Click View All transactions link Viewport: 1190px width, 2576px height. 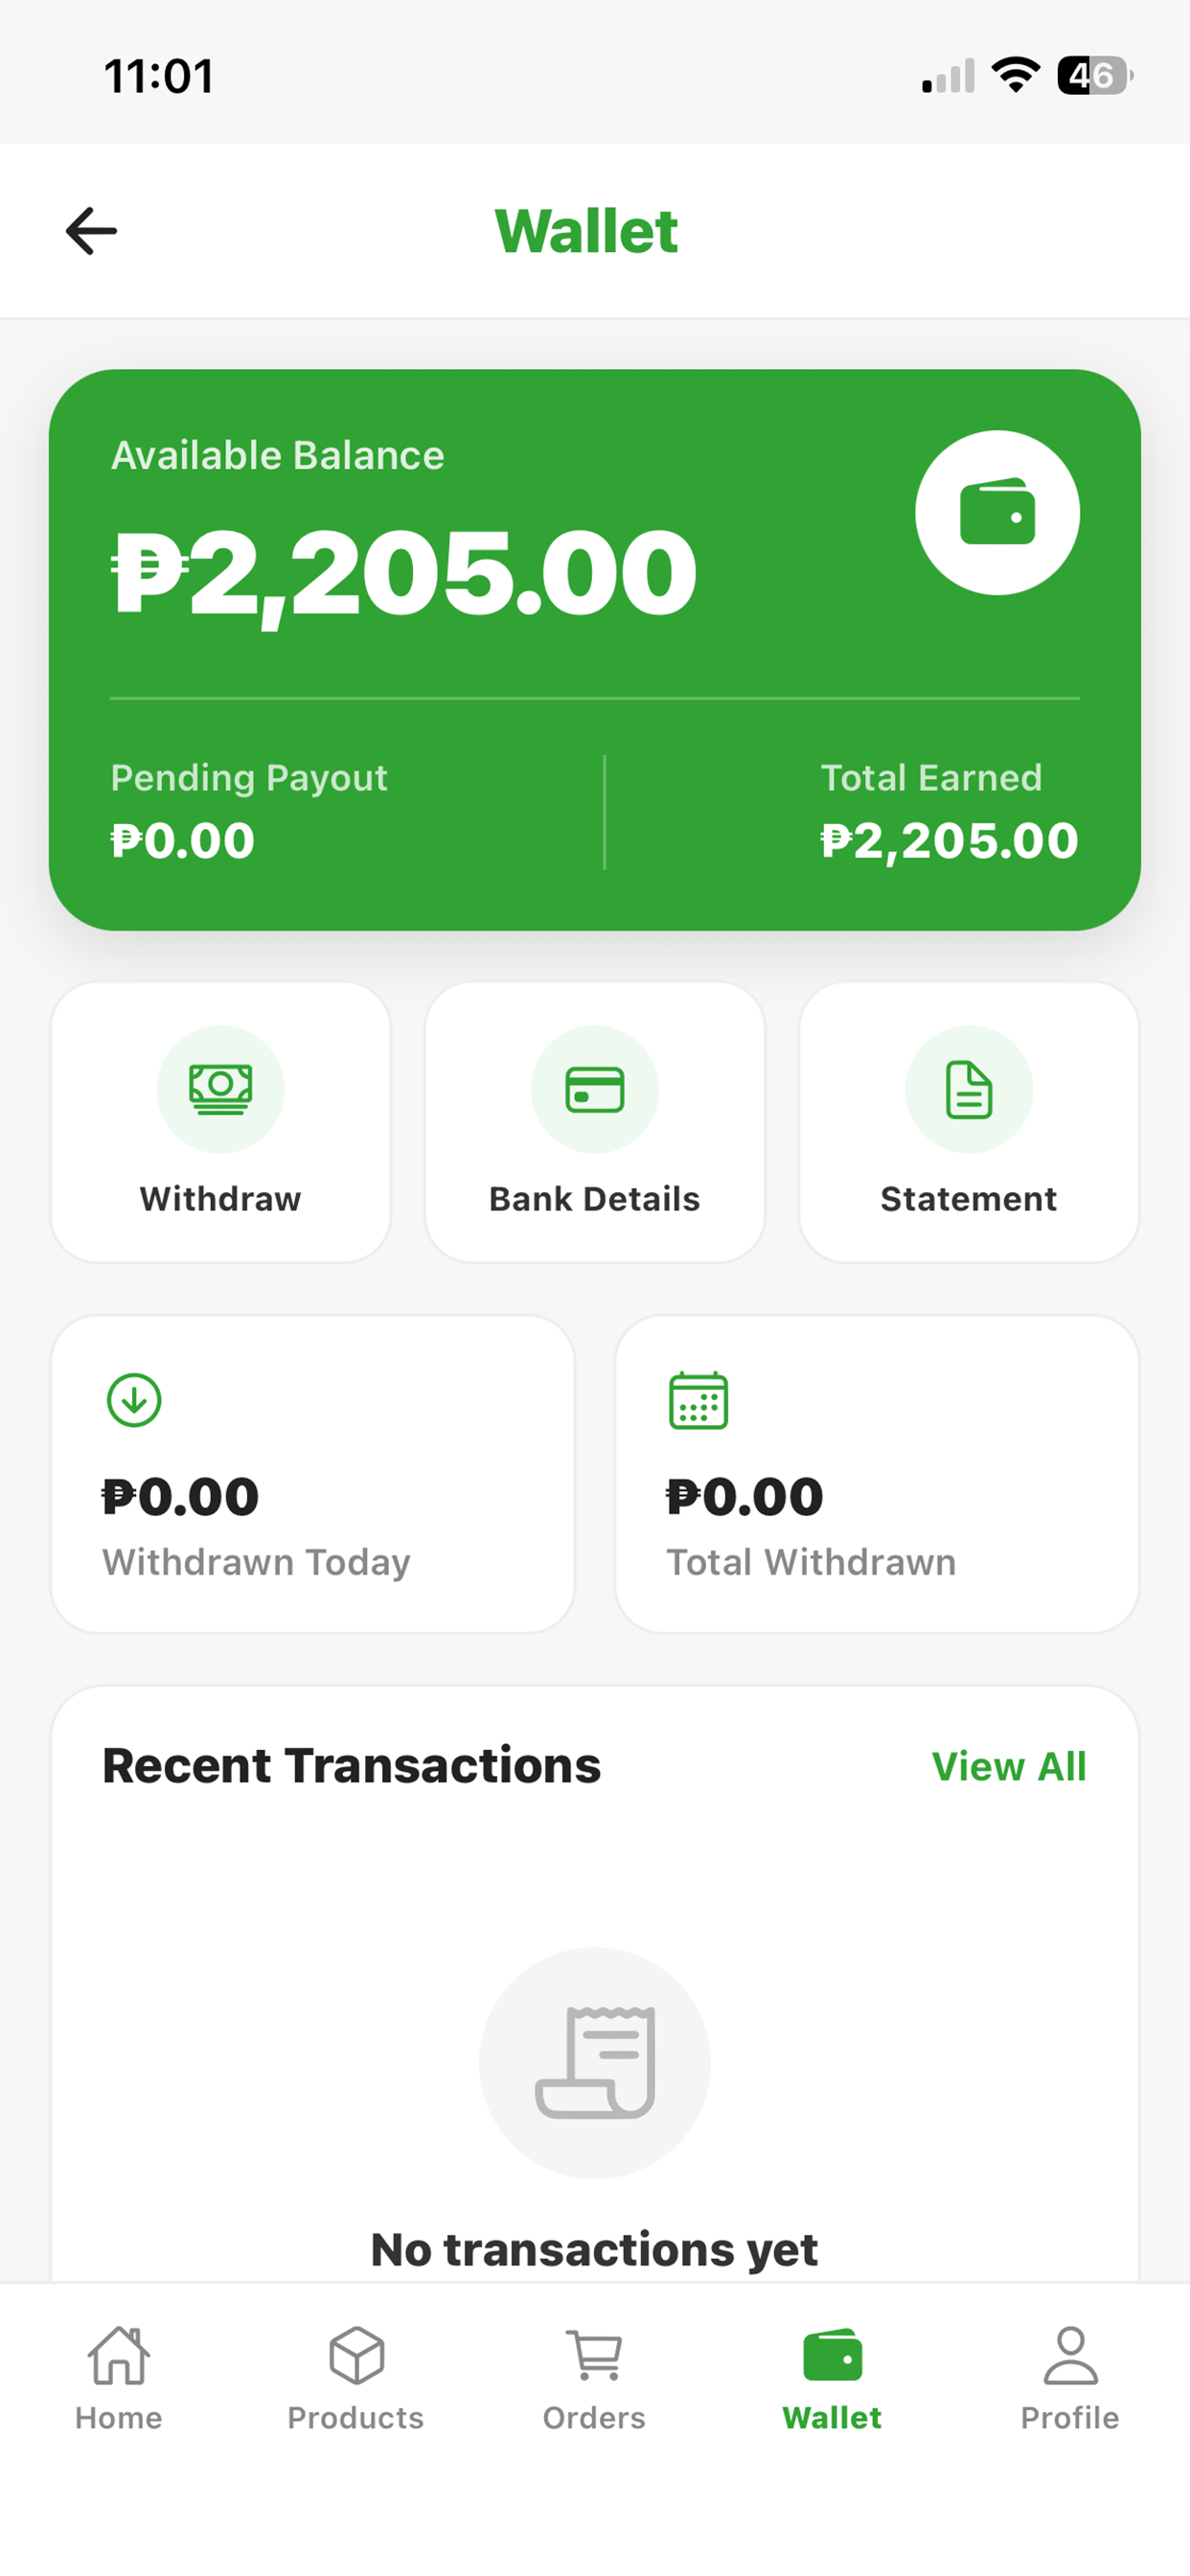point(1009,1766)
